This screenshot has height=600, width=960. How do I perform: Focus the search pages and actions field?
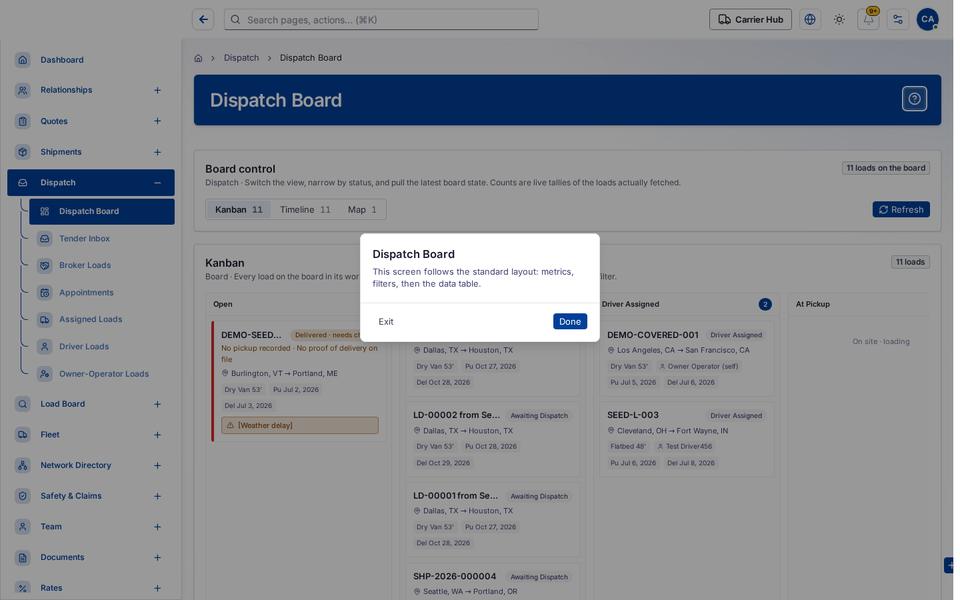tap(381, 20)
